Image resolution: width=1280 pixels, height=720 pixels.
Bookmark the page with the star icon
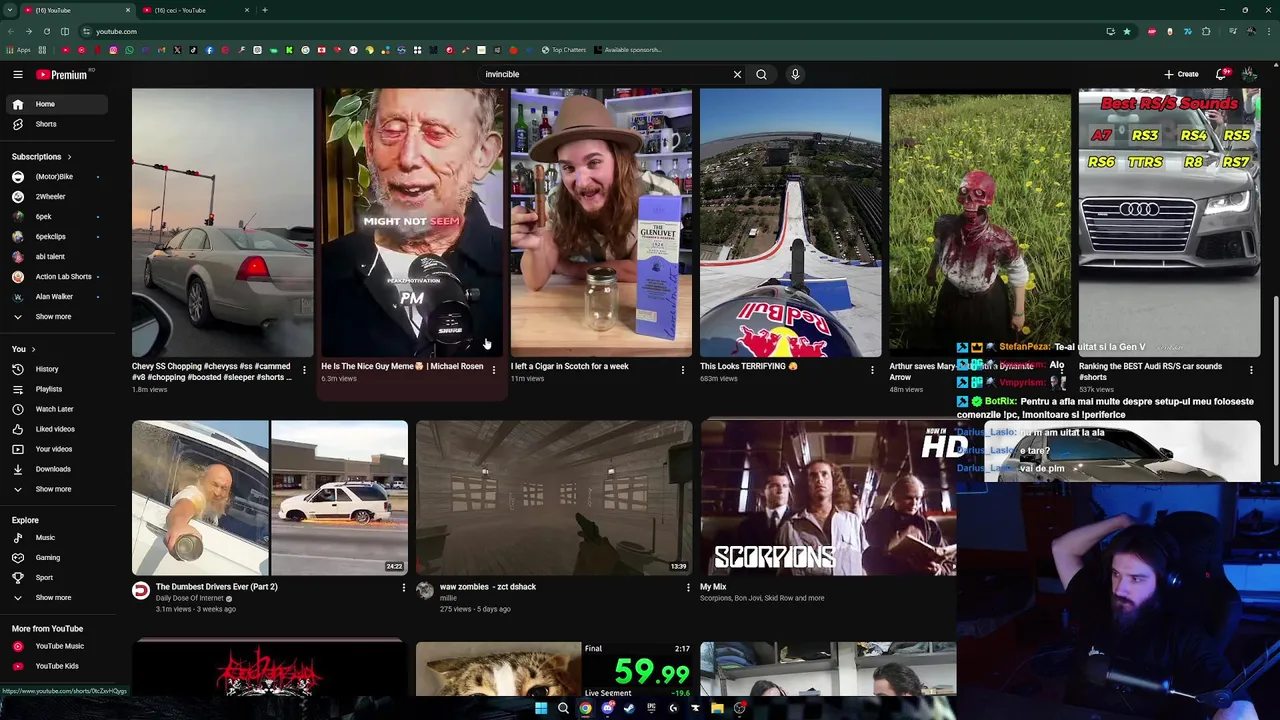coord(1127,32)
